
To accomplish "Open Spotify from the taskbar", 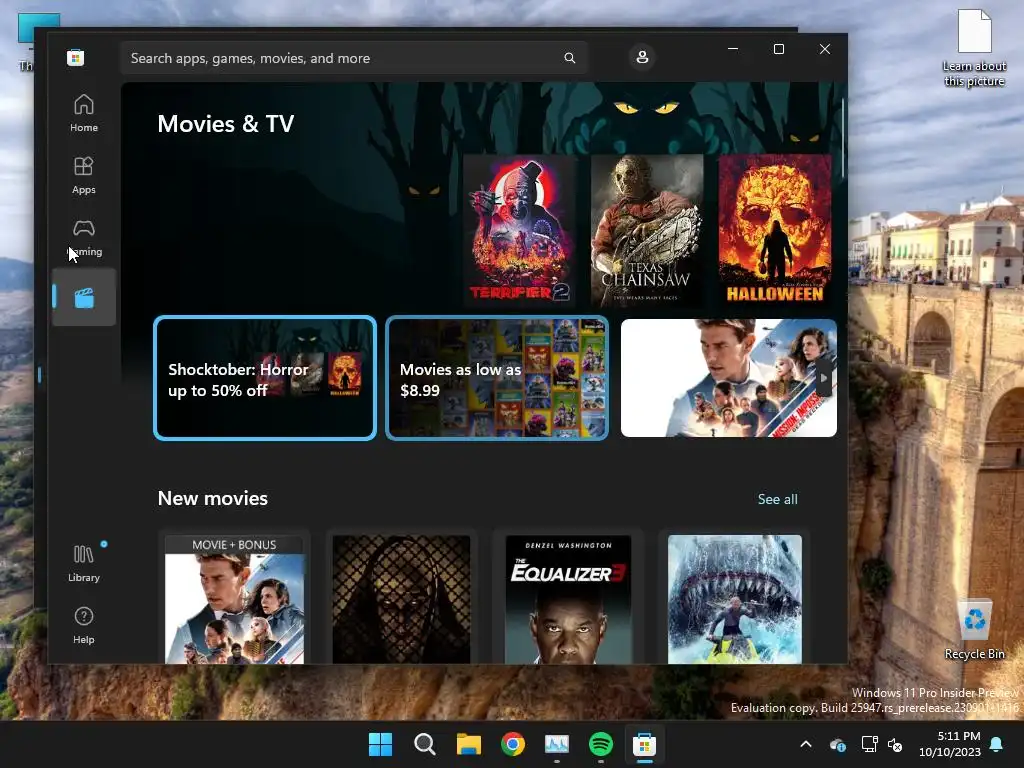I will (601, 744).
